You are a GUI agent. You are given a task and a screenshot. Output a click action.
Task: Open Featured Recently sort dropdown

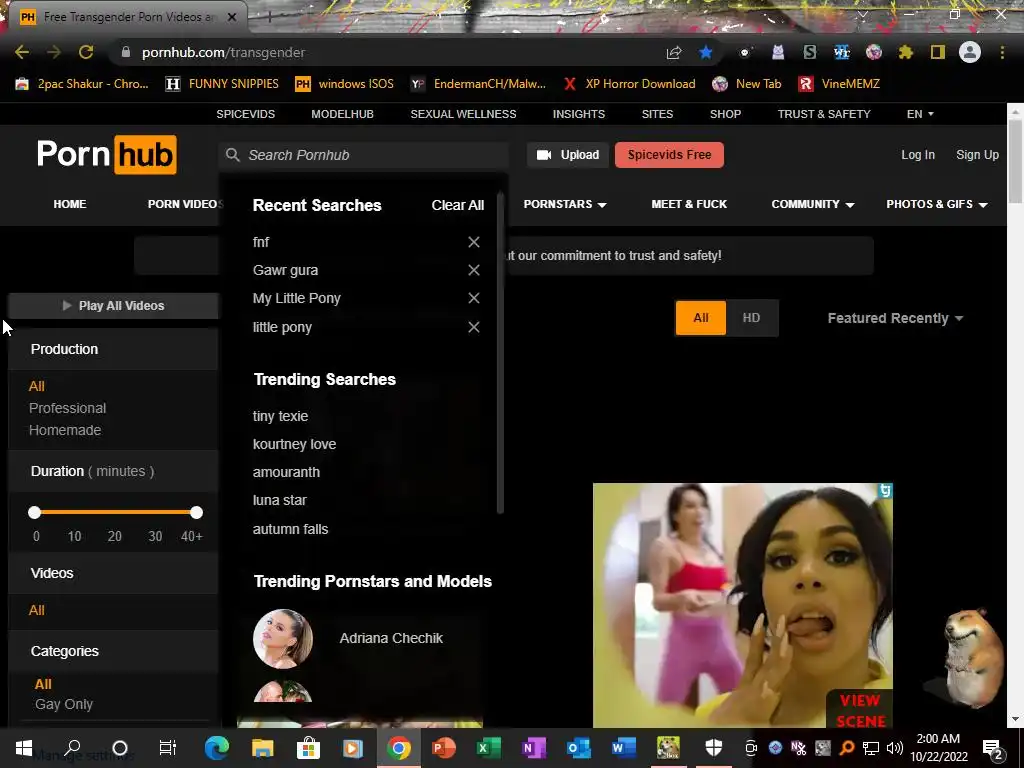click(x=895, y=318)
